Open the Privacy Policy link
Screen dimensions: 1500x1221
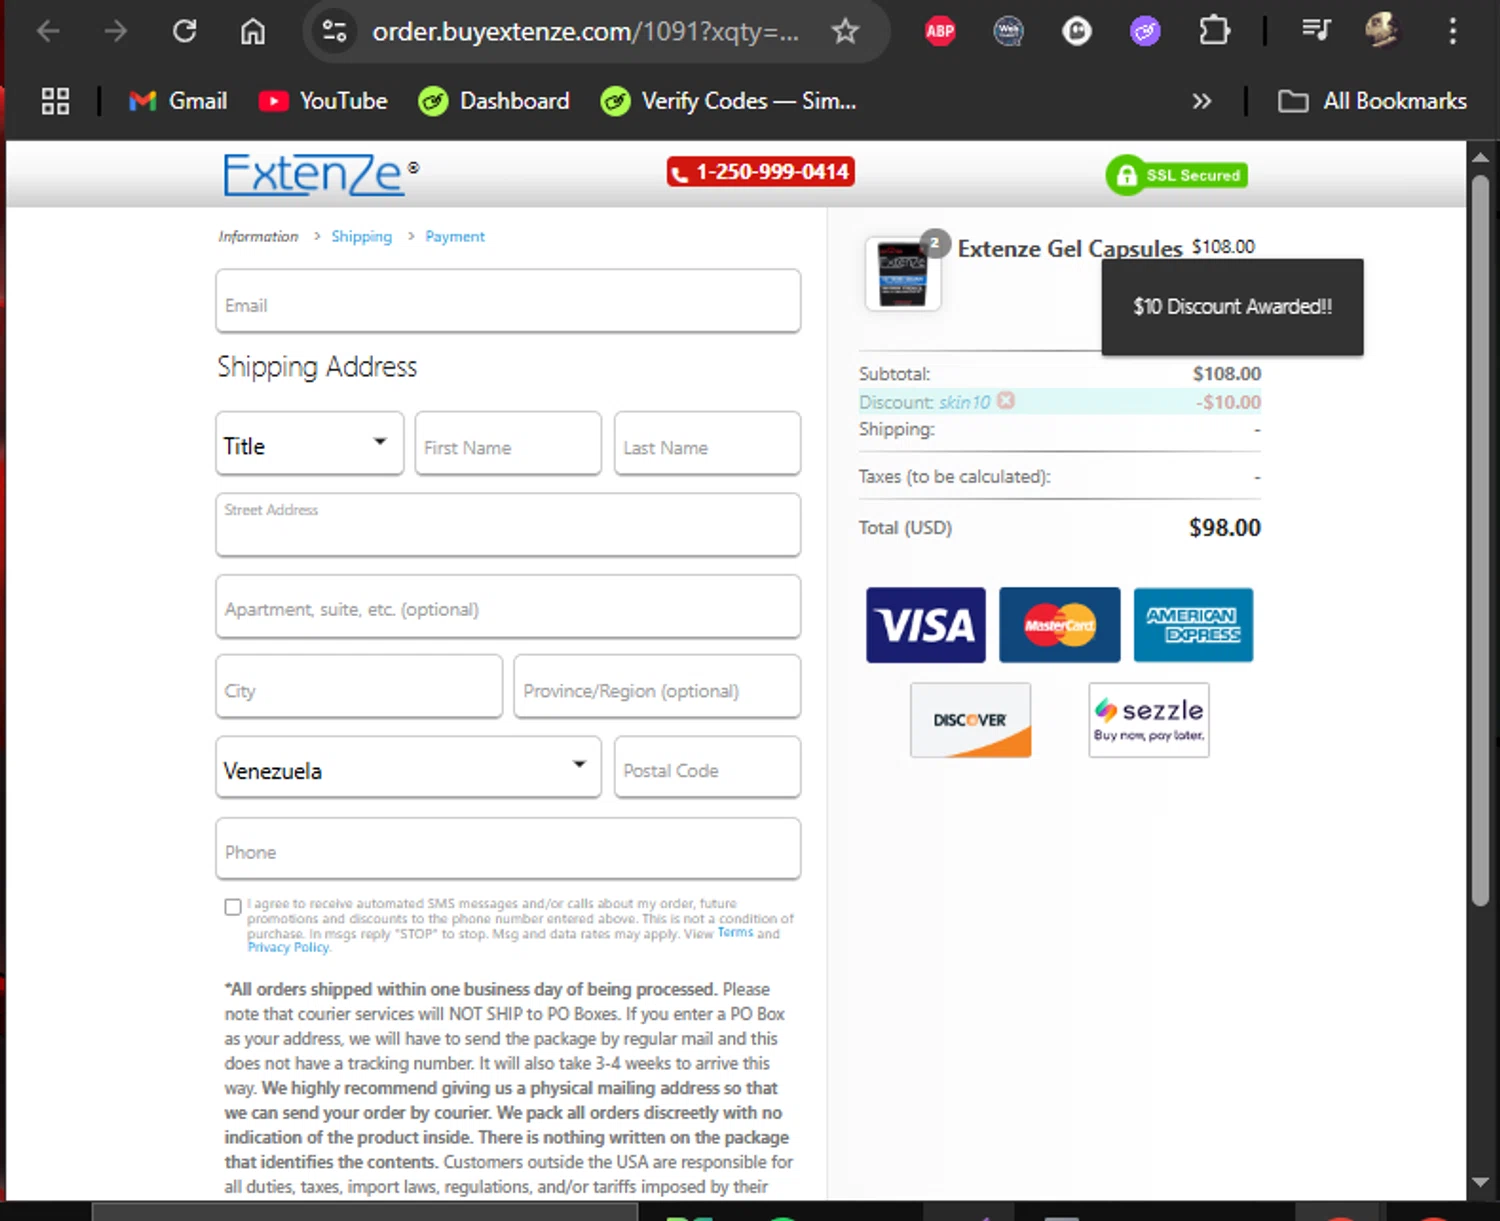(x=288, y=947)
